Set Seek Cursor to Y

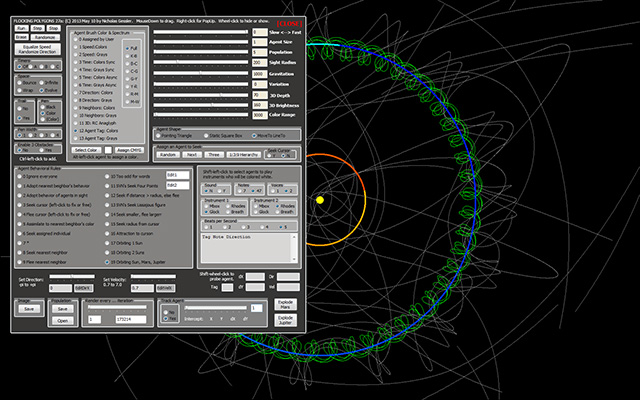[x=270, y=156]
